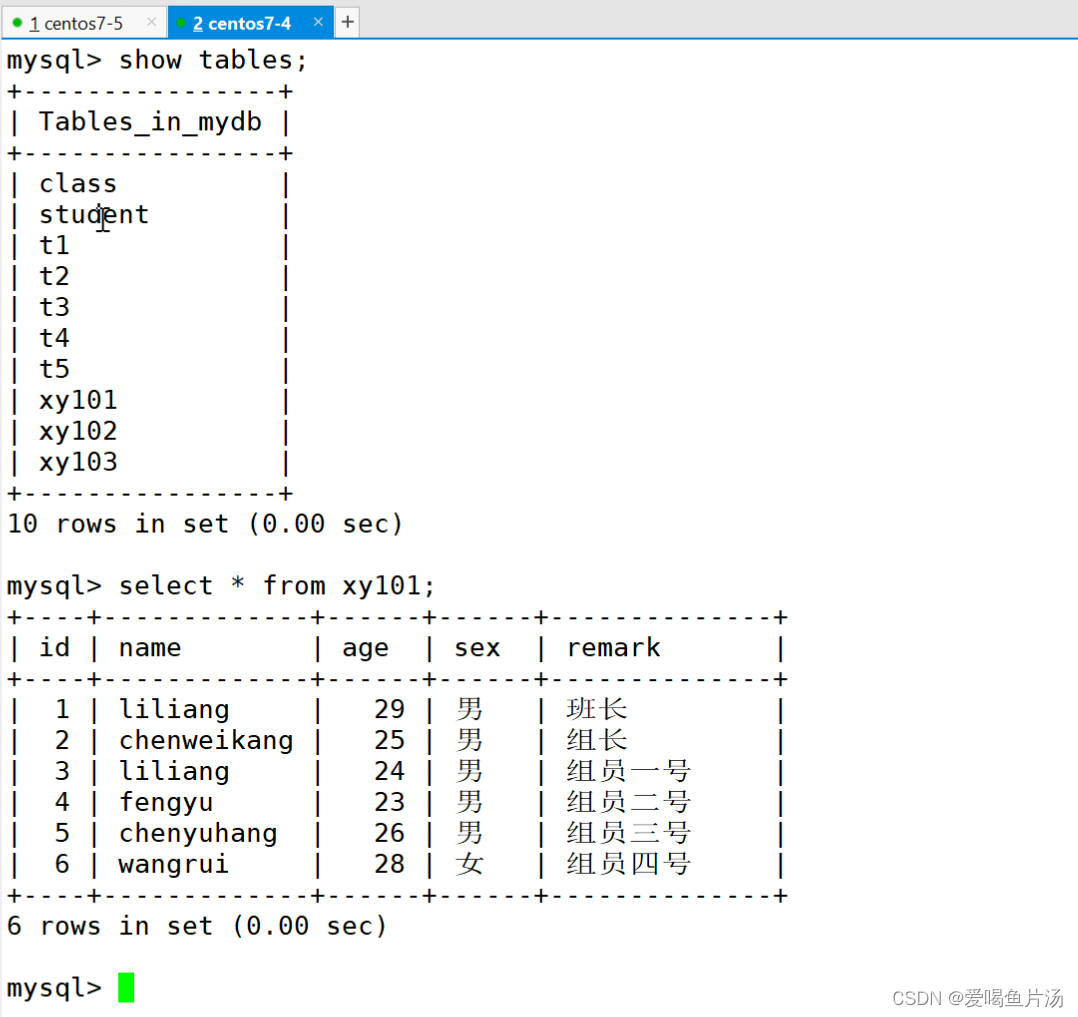Image resolution: width=1078 pixels, height=1017 pixels.
Task: Close the centos7-4 tab
Action: (318, 22)
